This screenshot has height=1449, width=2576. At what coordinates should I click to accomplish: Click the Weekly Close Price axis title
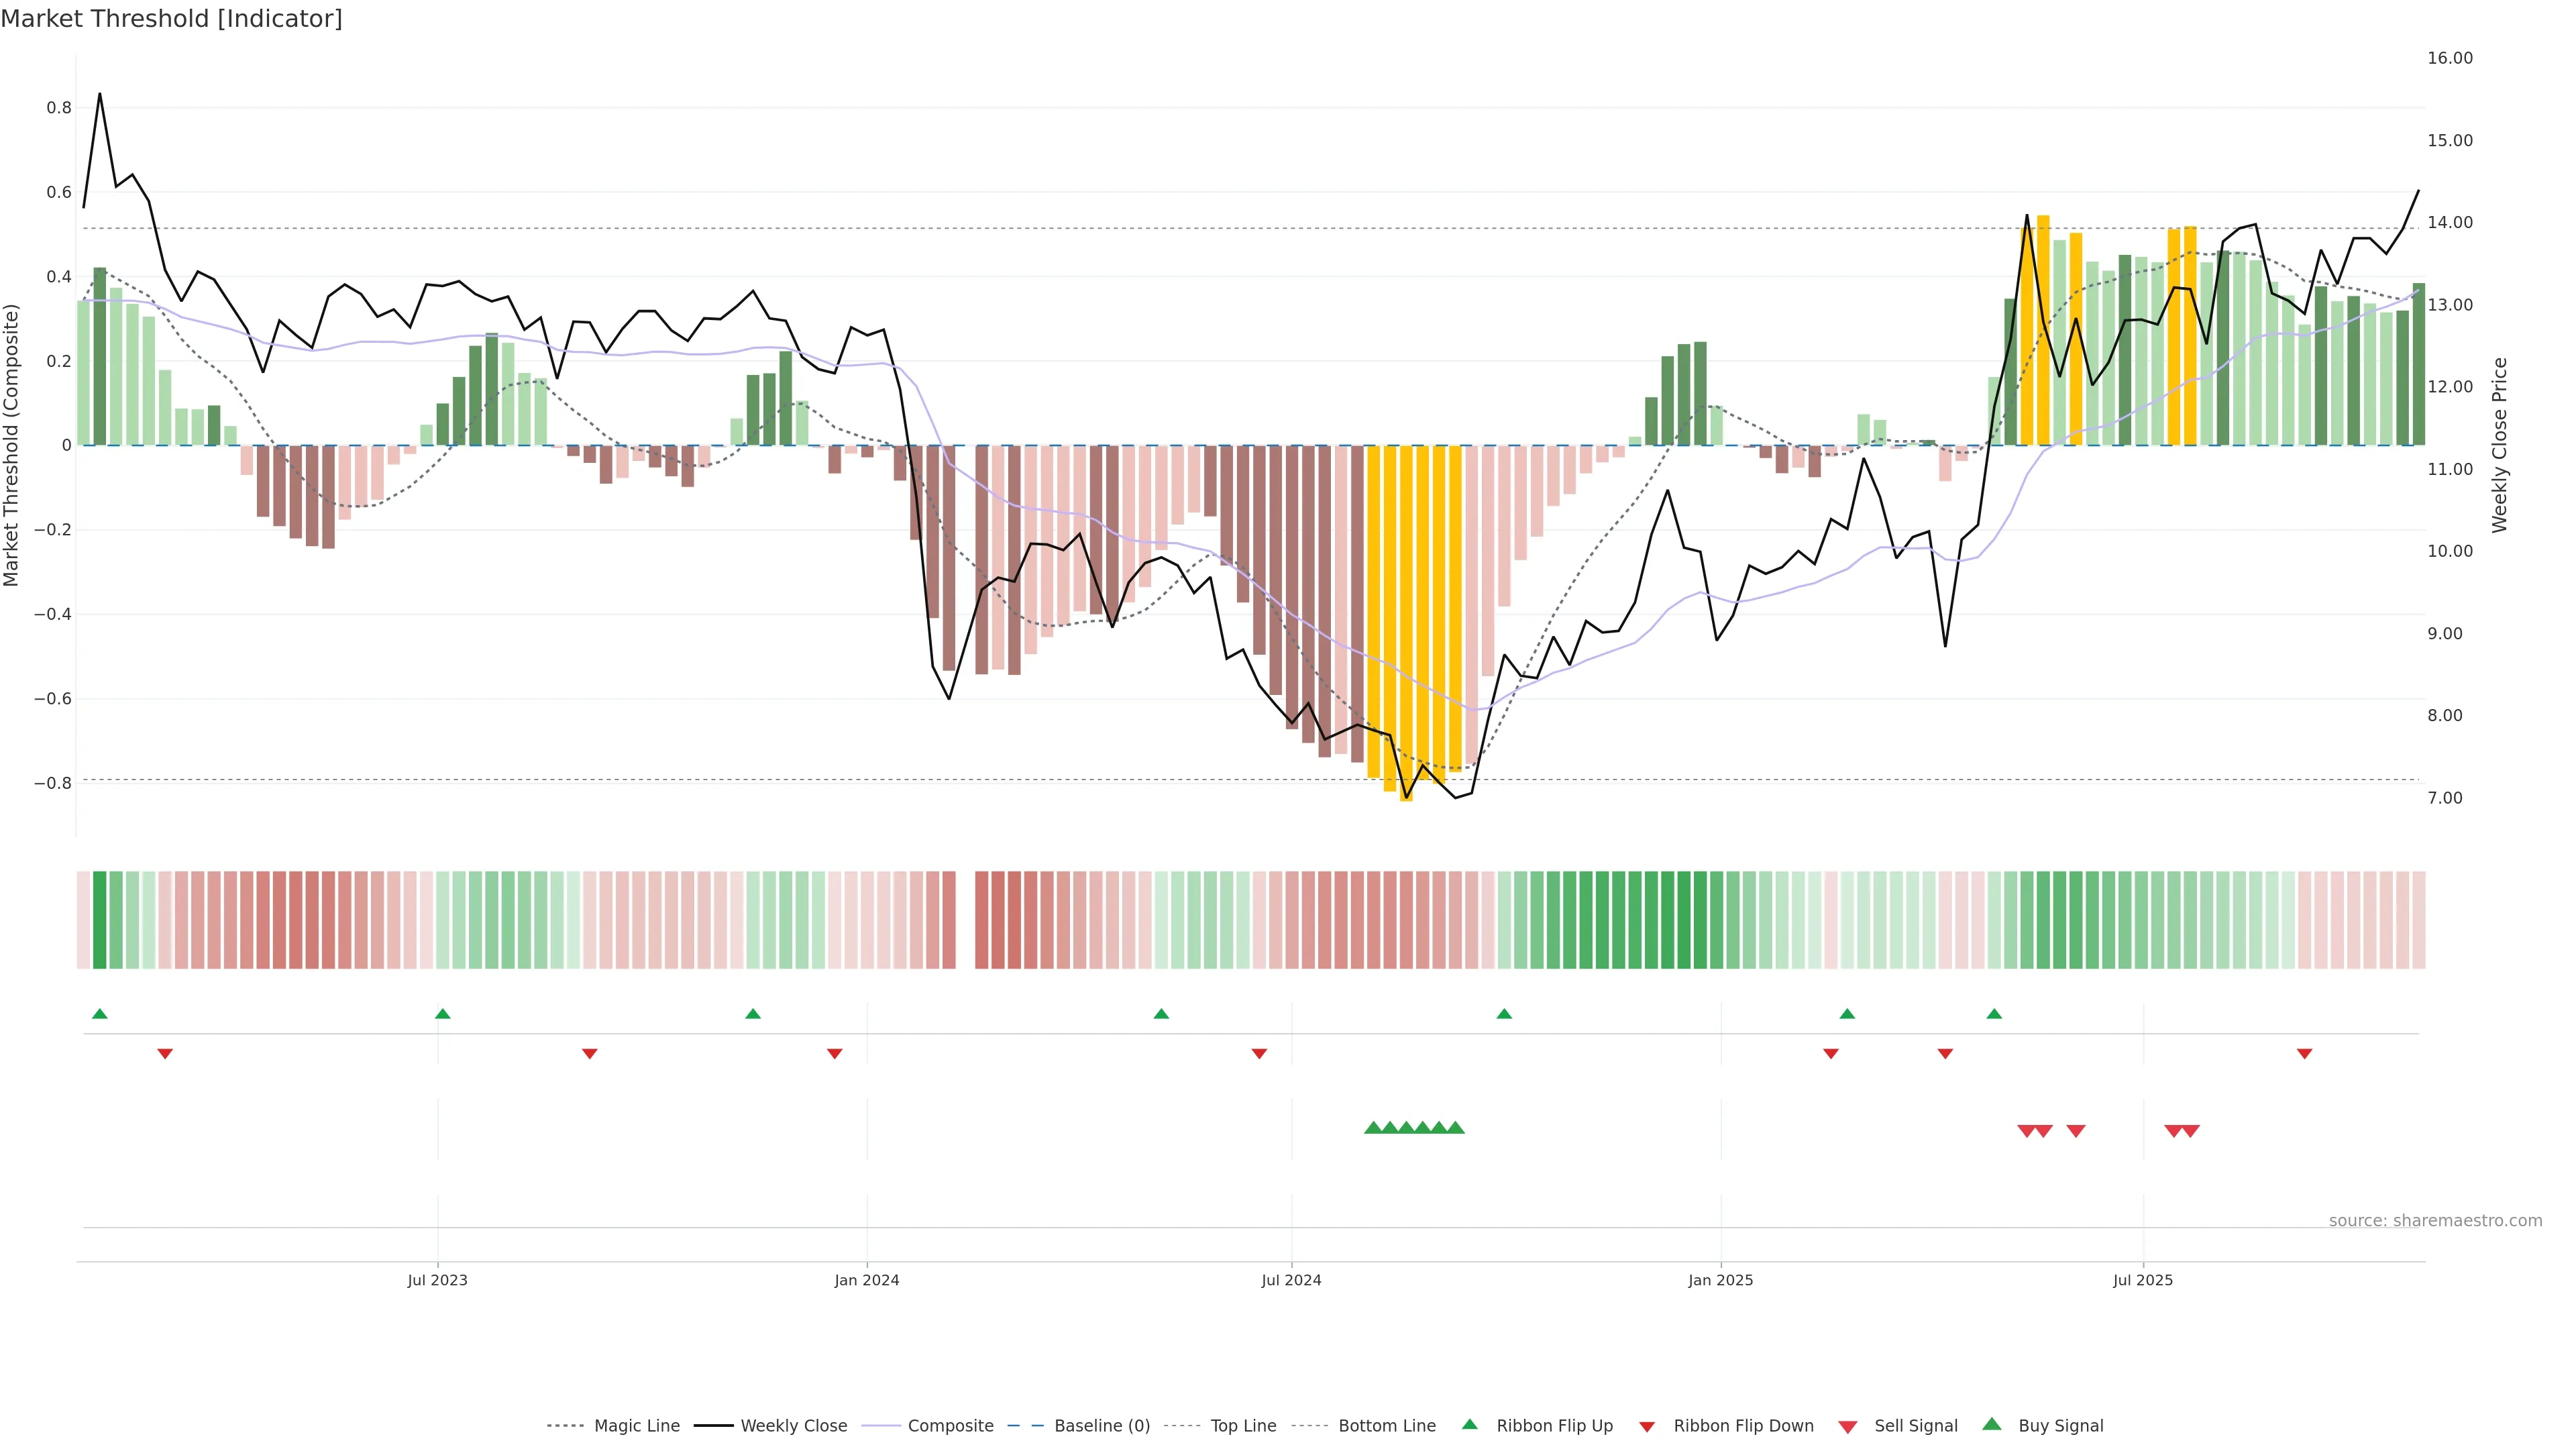[2499, 445]
